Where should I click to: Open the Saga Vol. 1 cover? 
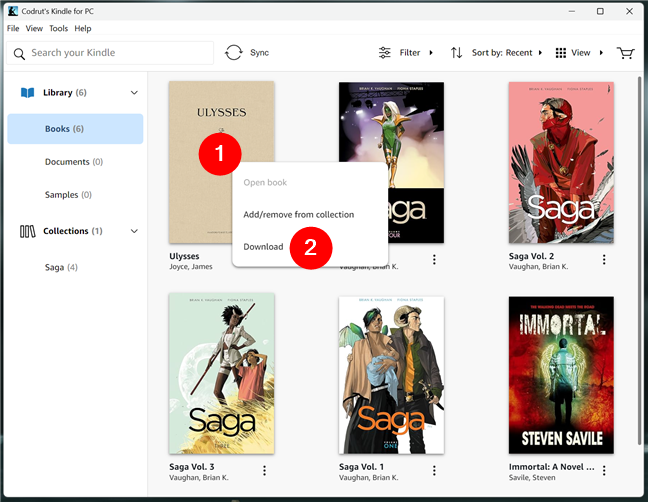click(x=391, y=375)
